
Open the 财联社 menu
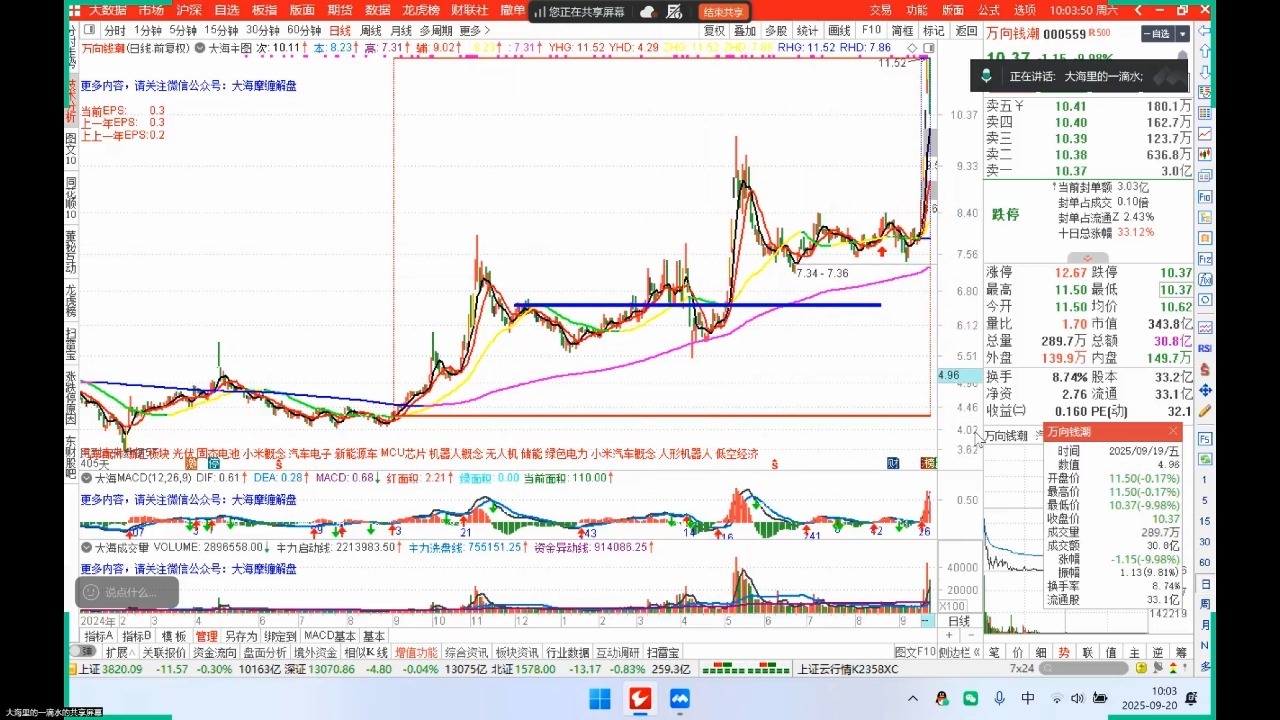pos(470,10)
